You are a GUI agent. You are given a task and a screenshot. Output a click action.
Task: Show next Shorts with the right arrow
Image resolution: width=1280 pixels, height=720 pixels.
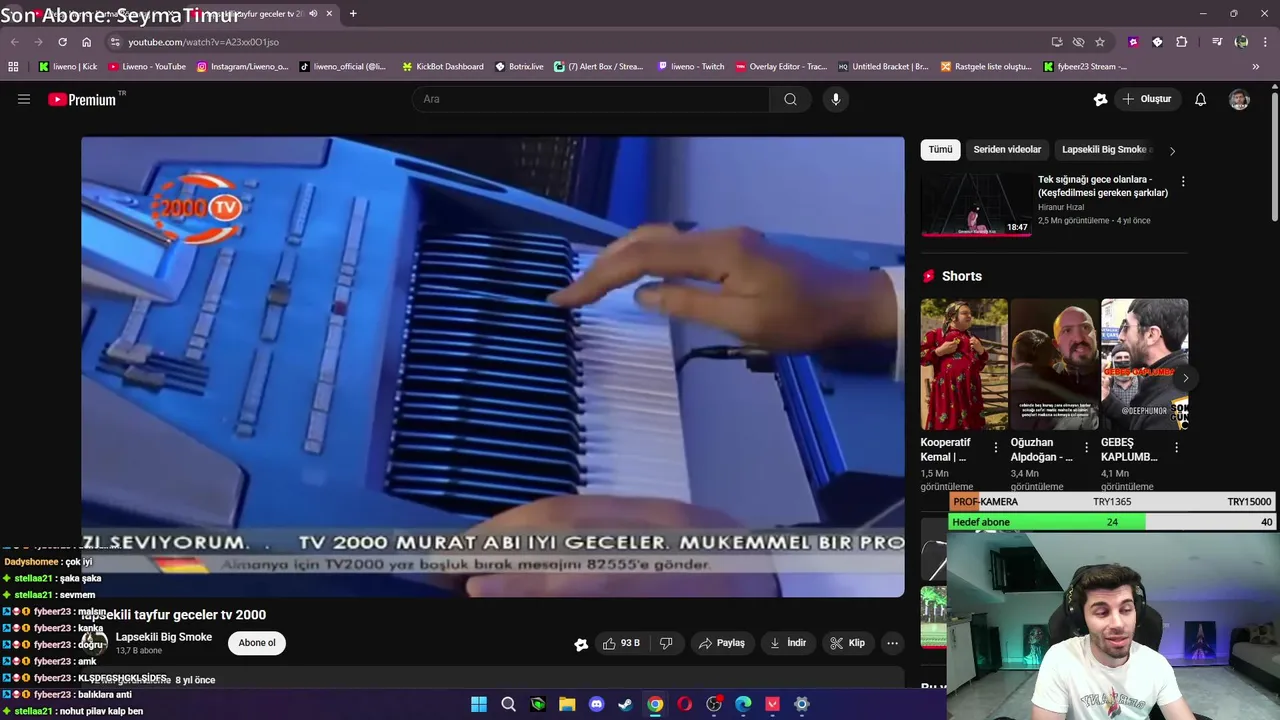click(x=1185, y=378)
